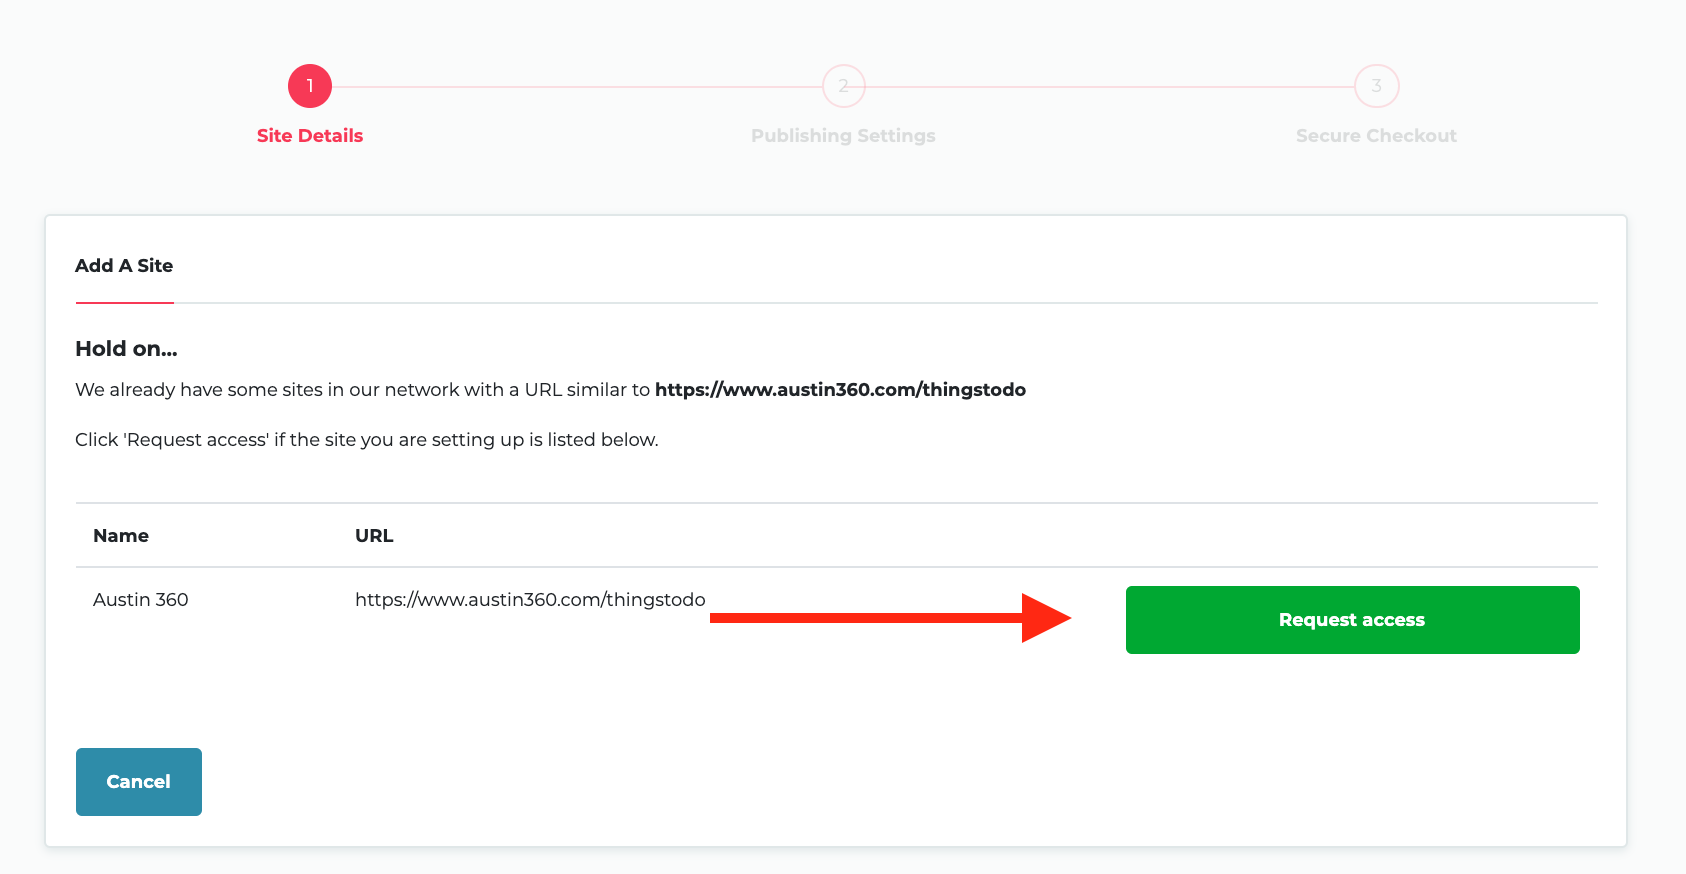
Task: Select step 1 circle in progress tracker
Action: click(x=310, y=86)
